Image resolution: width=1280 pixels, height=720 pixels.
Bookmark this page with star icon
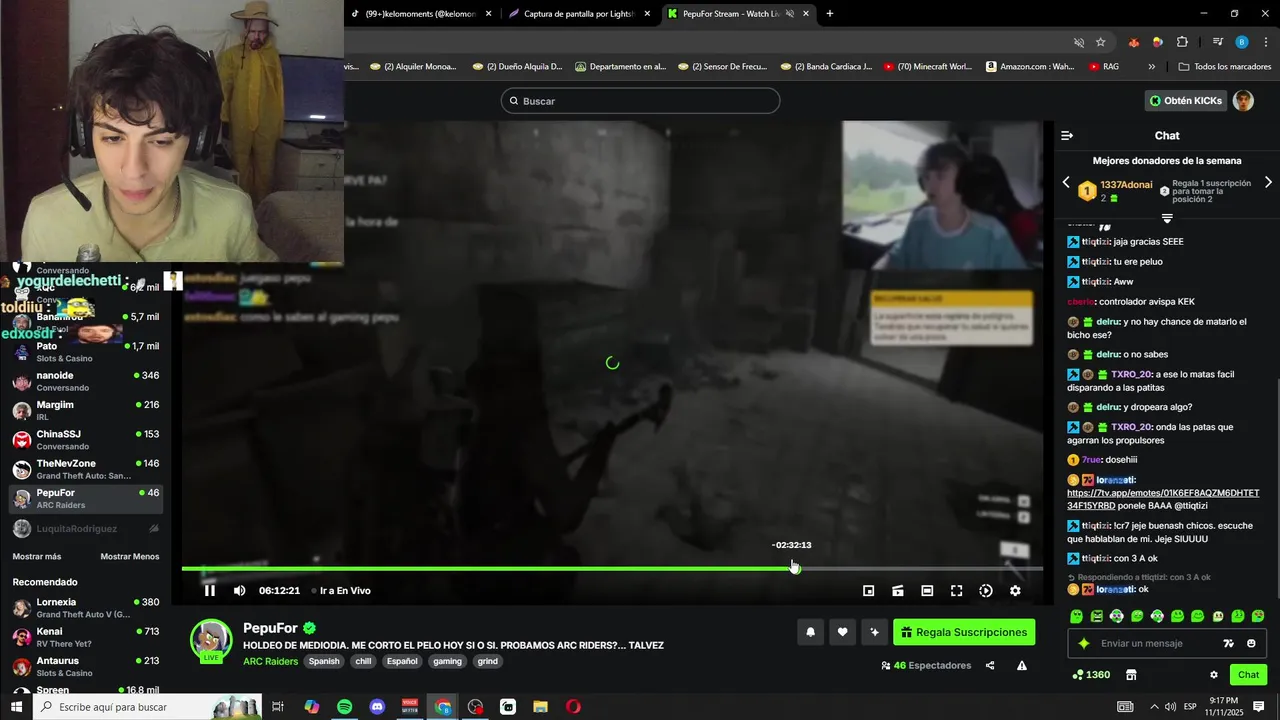tap(1101, 42)
